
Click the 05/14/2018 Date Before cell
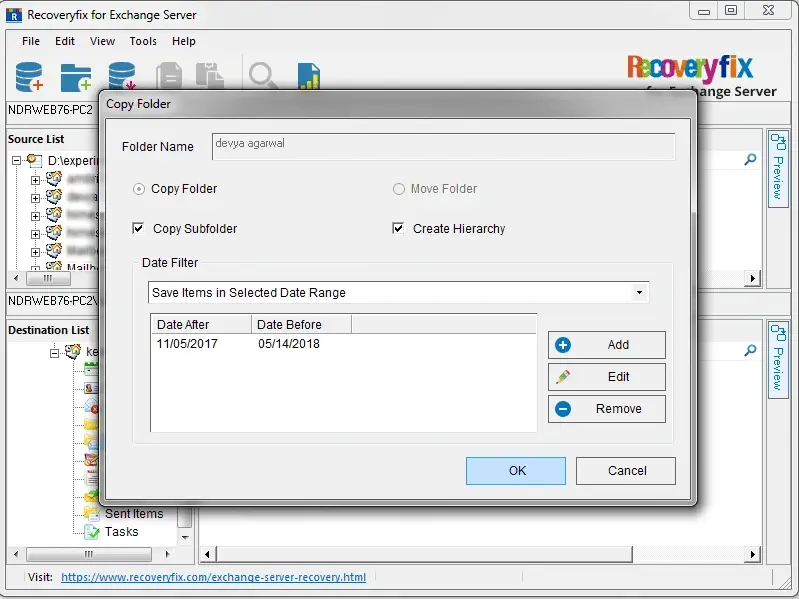coord(289,344)
